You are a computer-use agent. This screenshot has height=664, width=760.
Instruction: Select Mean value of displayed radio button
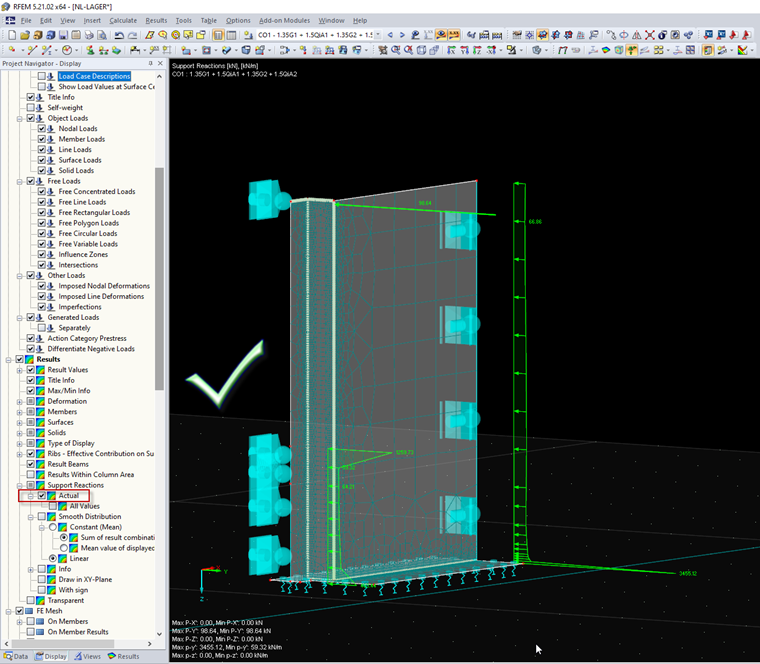coord(63,548)
